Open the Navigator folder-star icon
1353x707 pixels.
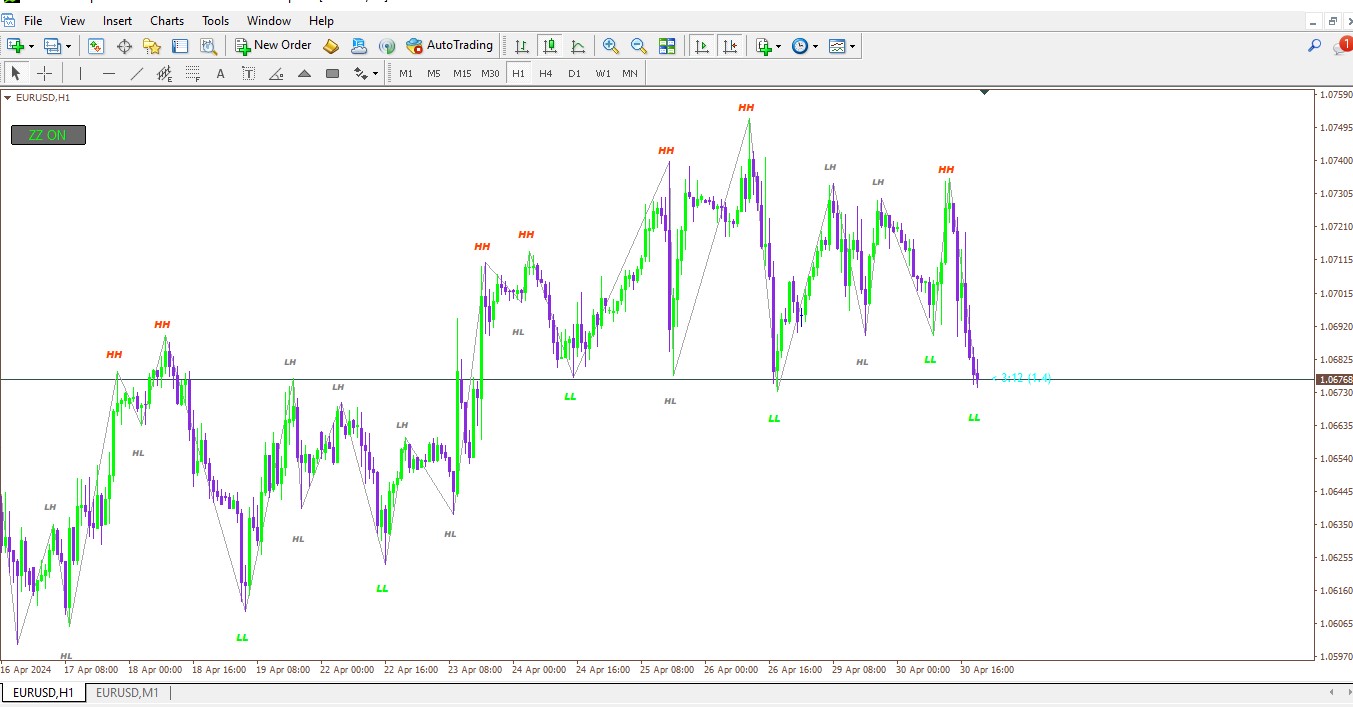pyautogui.click(x=152, y=46)
